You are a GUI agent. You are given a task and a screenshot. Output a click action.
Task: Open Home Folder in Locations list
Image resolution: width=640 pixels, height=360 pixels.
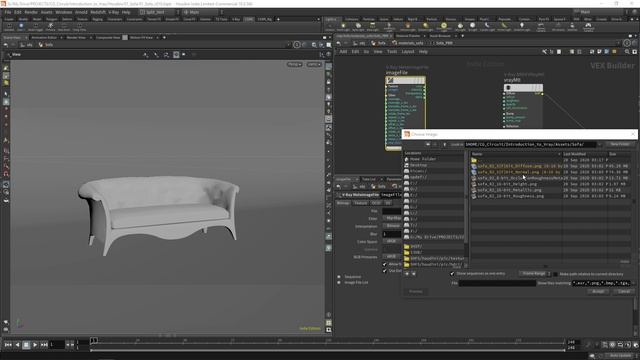[423, 159]
